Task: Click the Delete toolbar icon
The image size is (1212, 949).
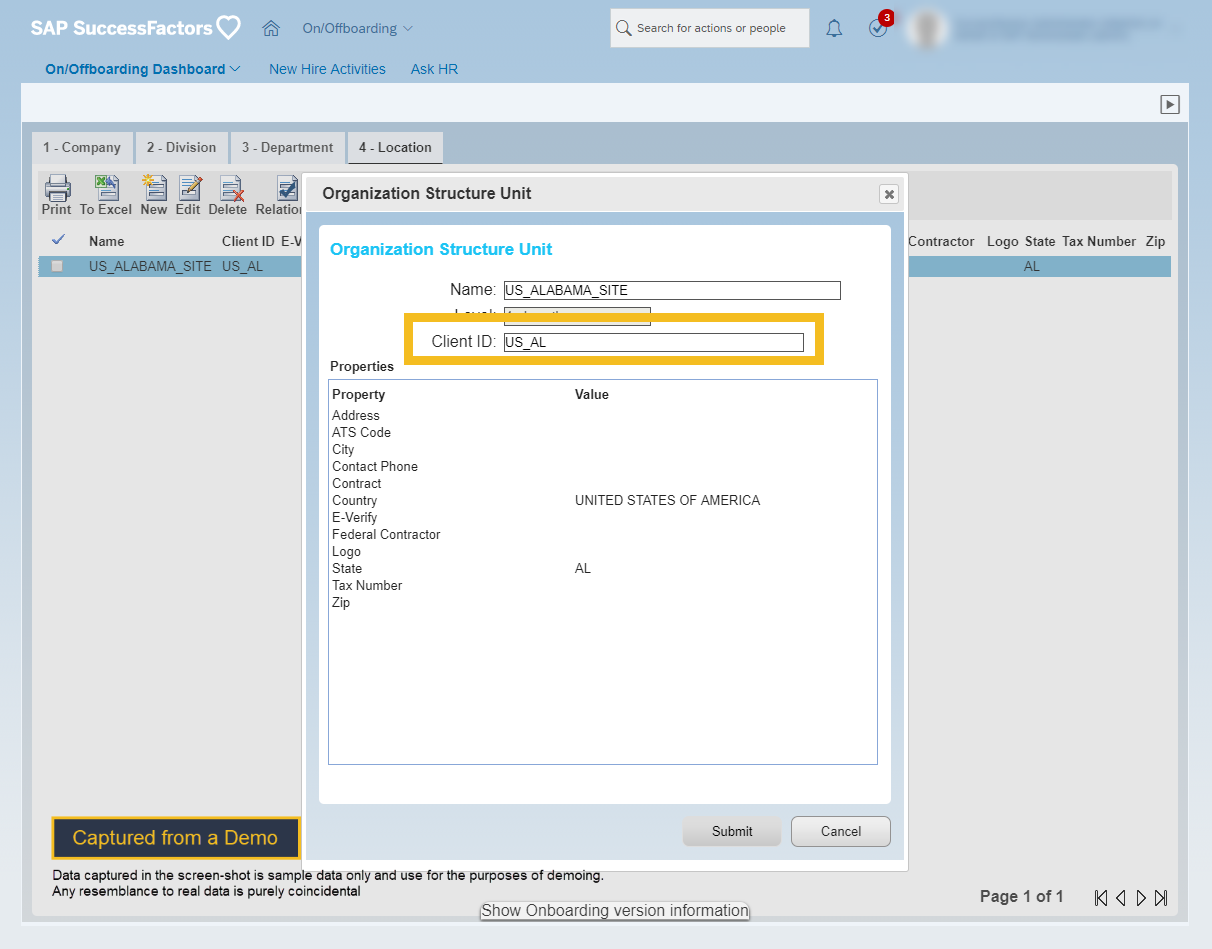Action: [228, 194]
